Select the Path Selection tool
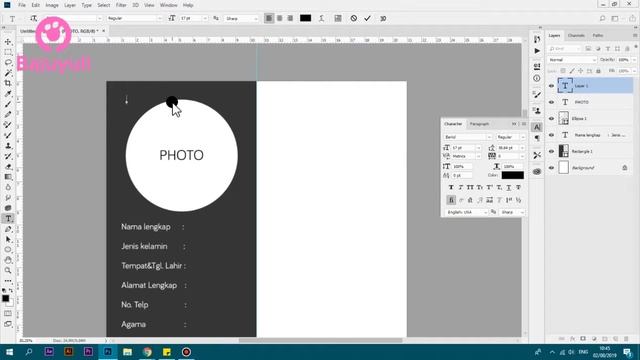This screenshot has width=640, height=360. [8, 239]
